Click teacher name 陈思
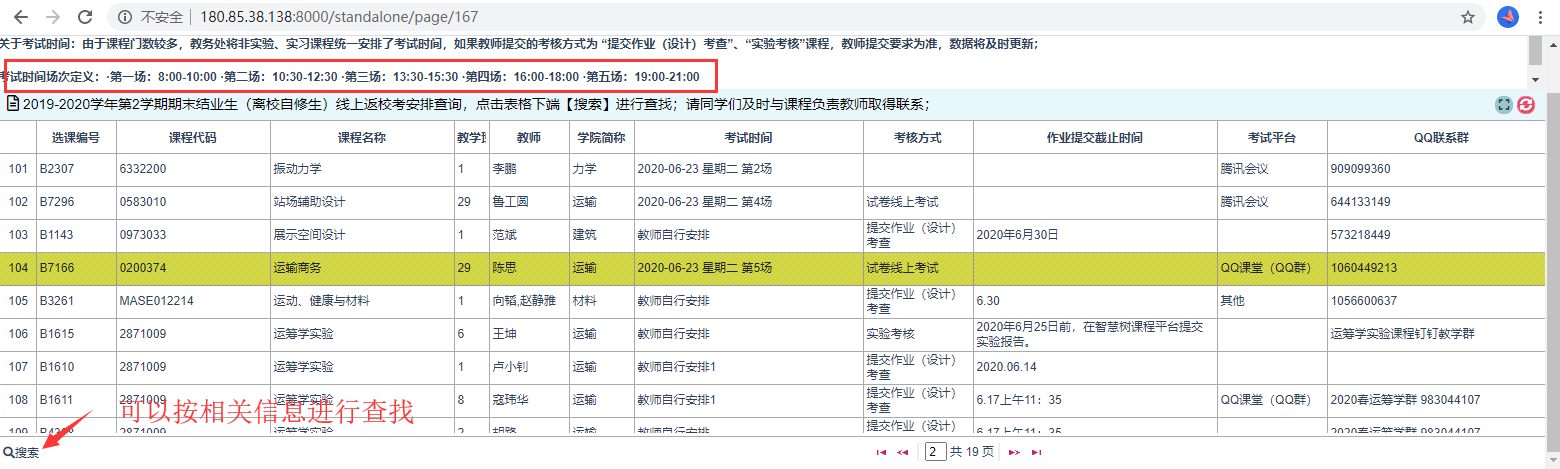The height and width of the screenshot is (469, 1560). (505, 268)
